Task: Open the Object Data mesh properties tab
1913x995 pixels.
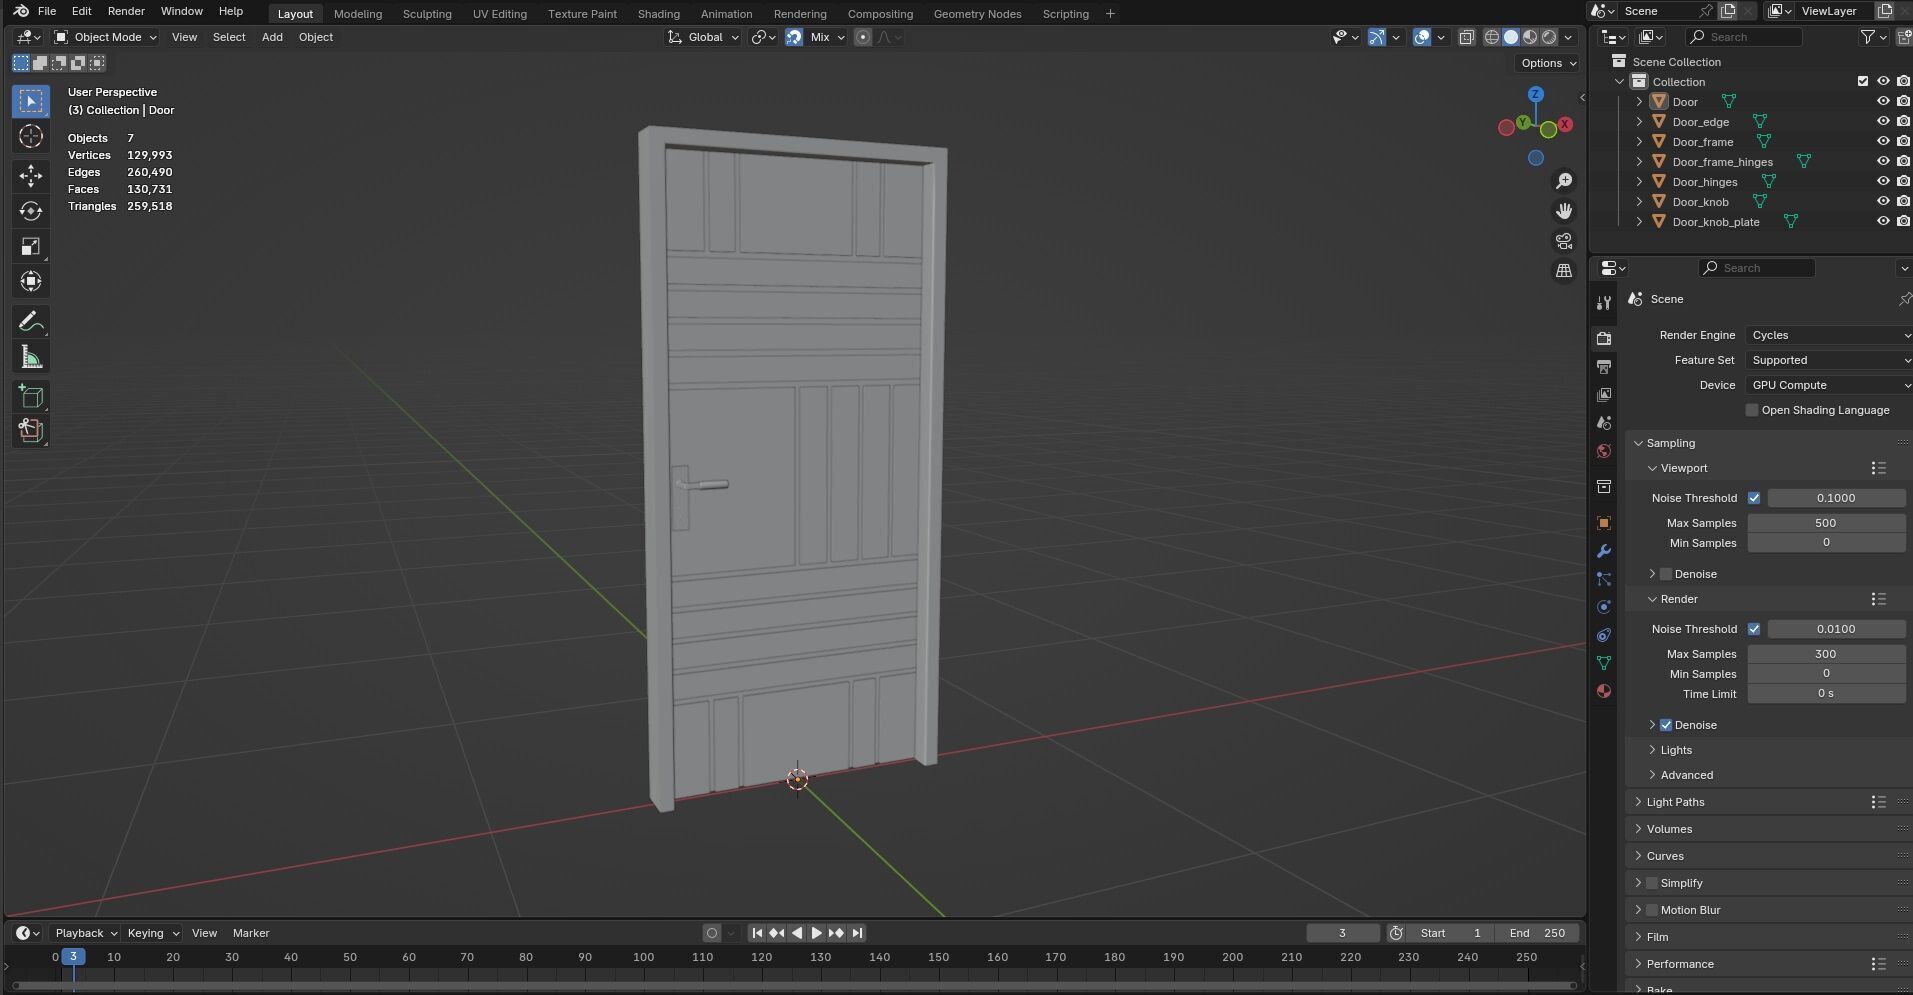Action: [1604, 663]
